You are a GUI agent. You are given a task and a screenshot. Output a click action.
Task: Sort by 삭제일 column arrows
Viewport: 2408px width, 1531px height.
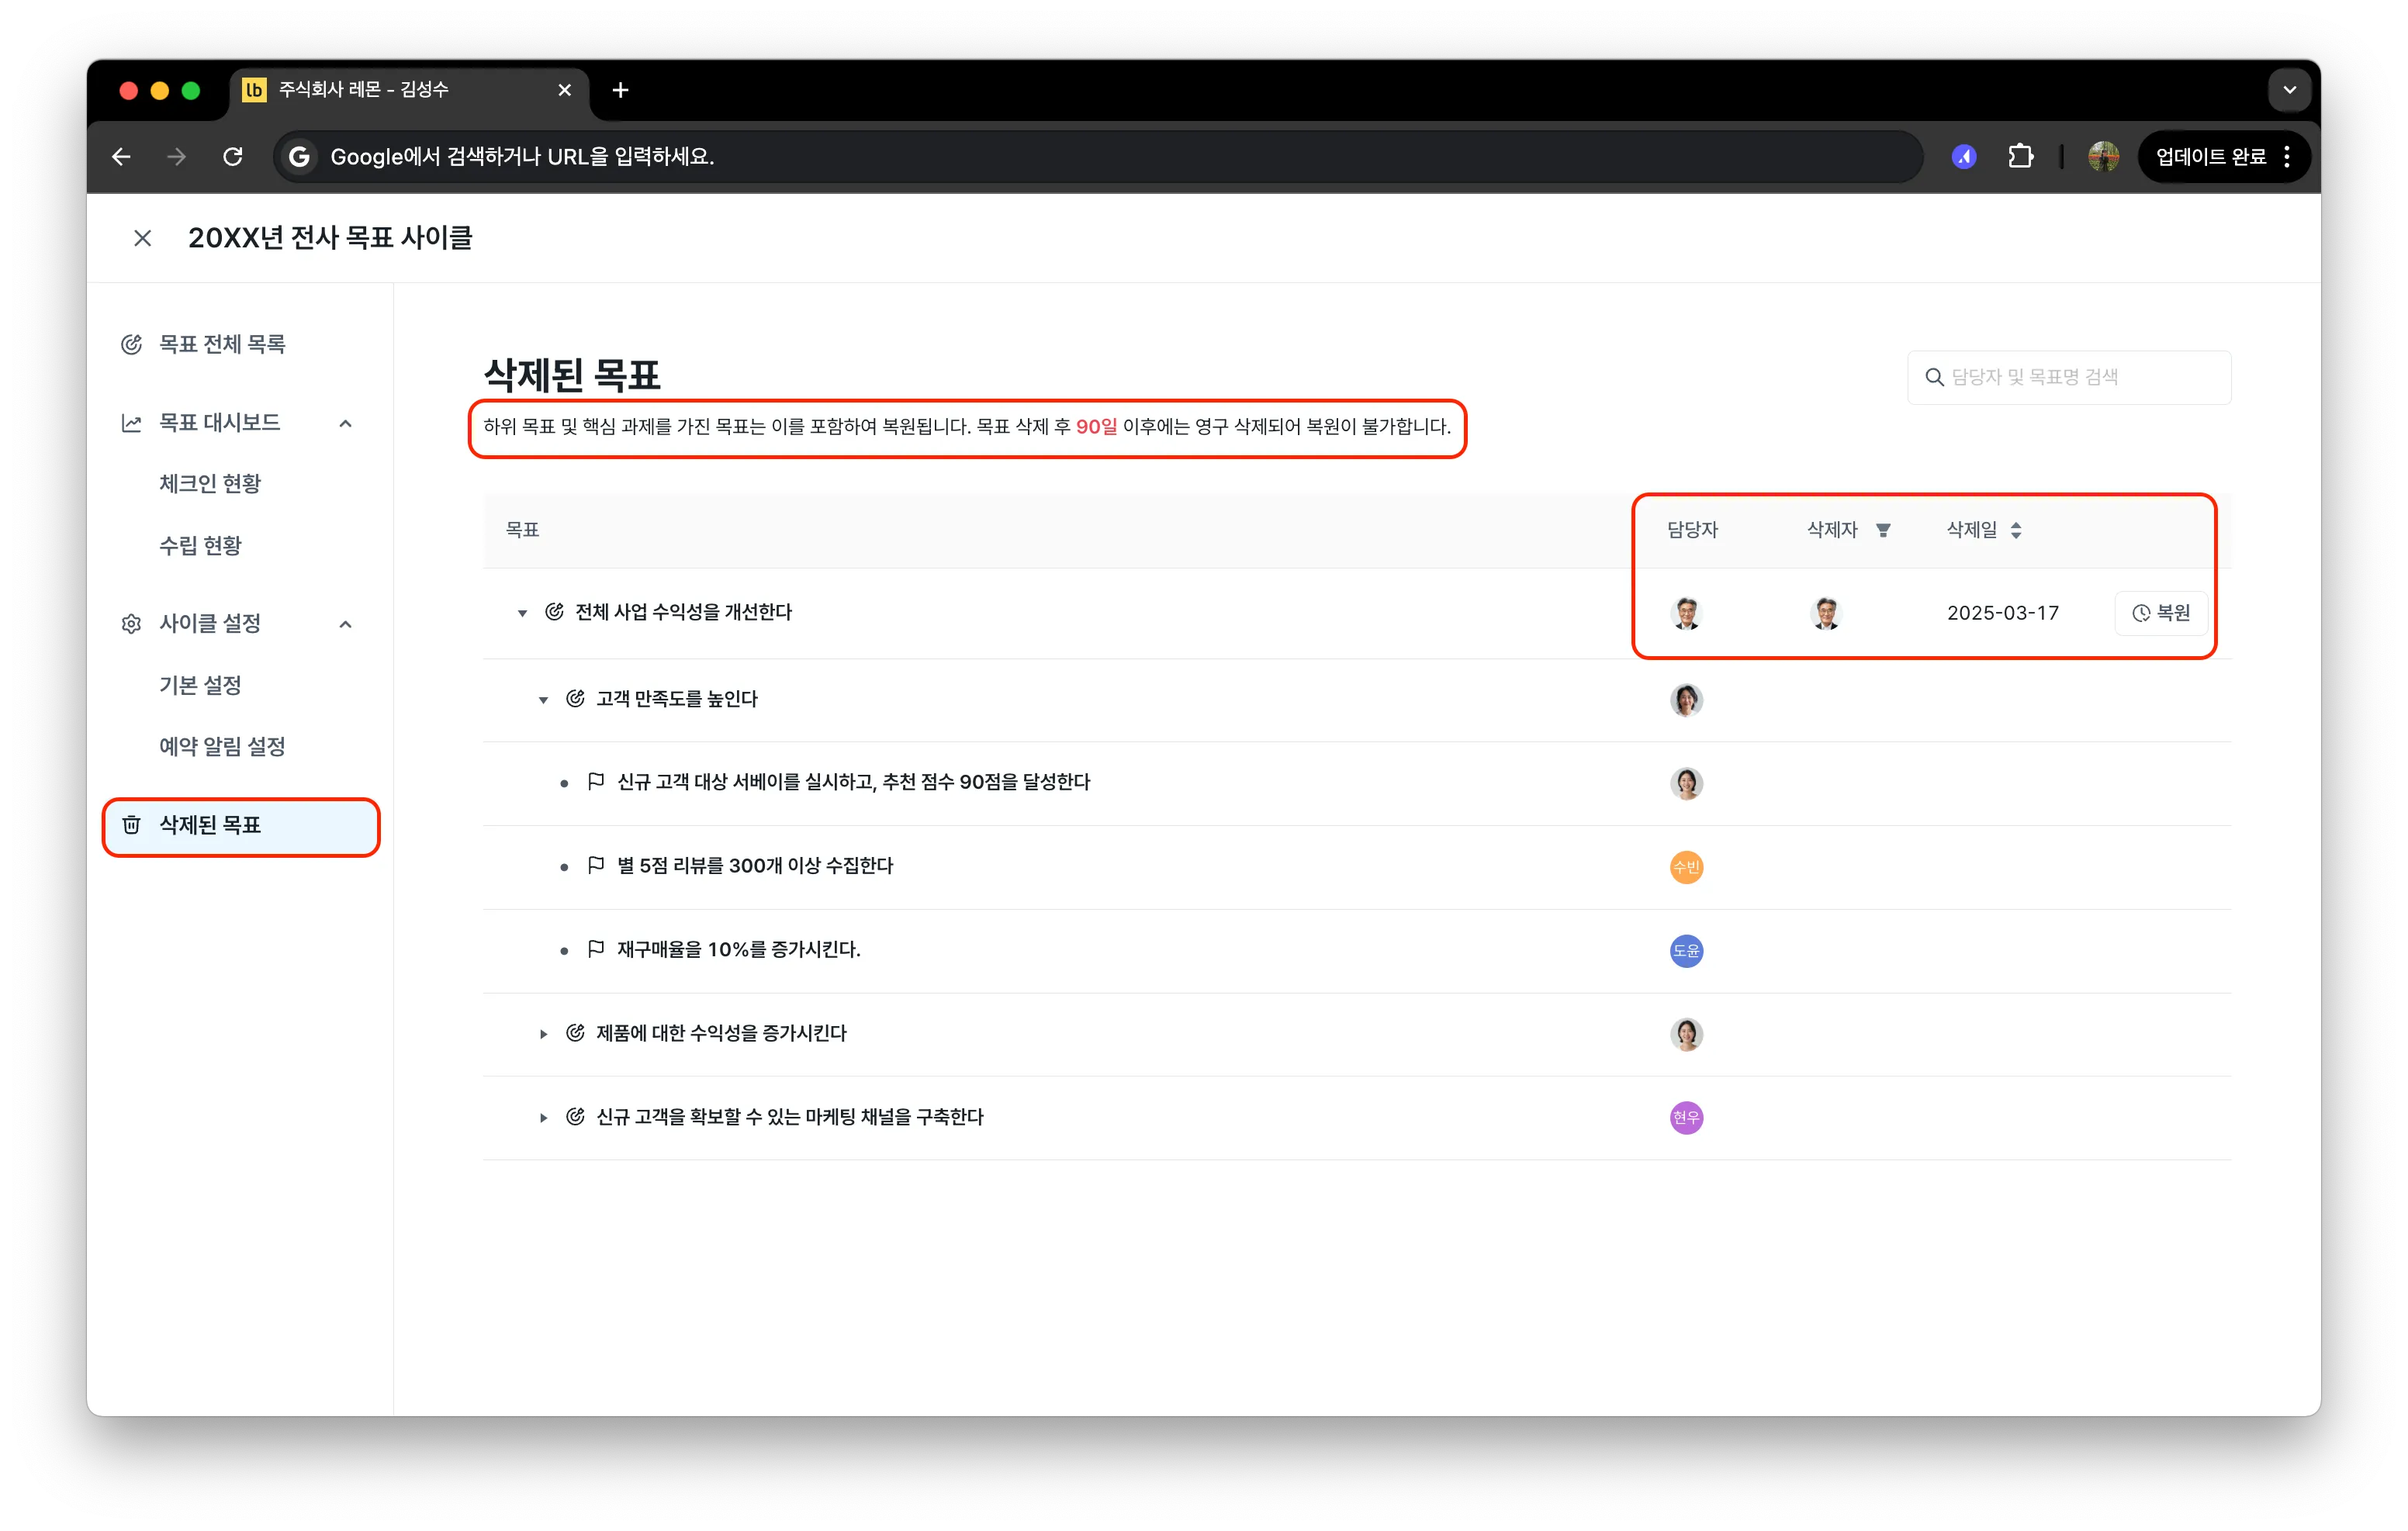2016,530
